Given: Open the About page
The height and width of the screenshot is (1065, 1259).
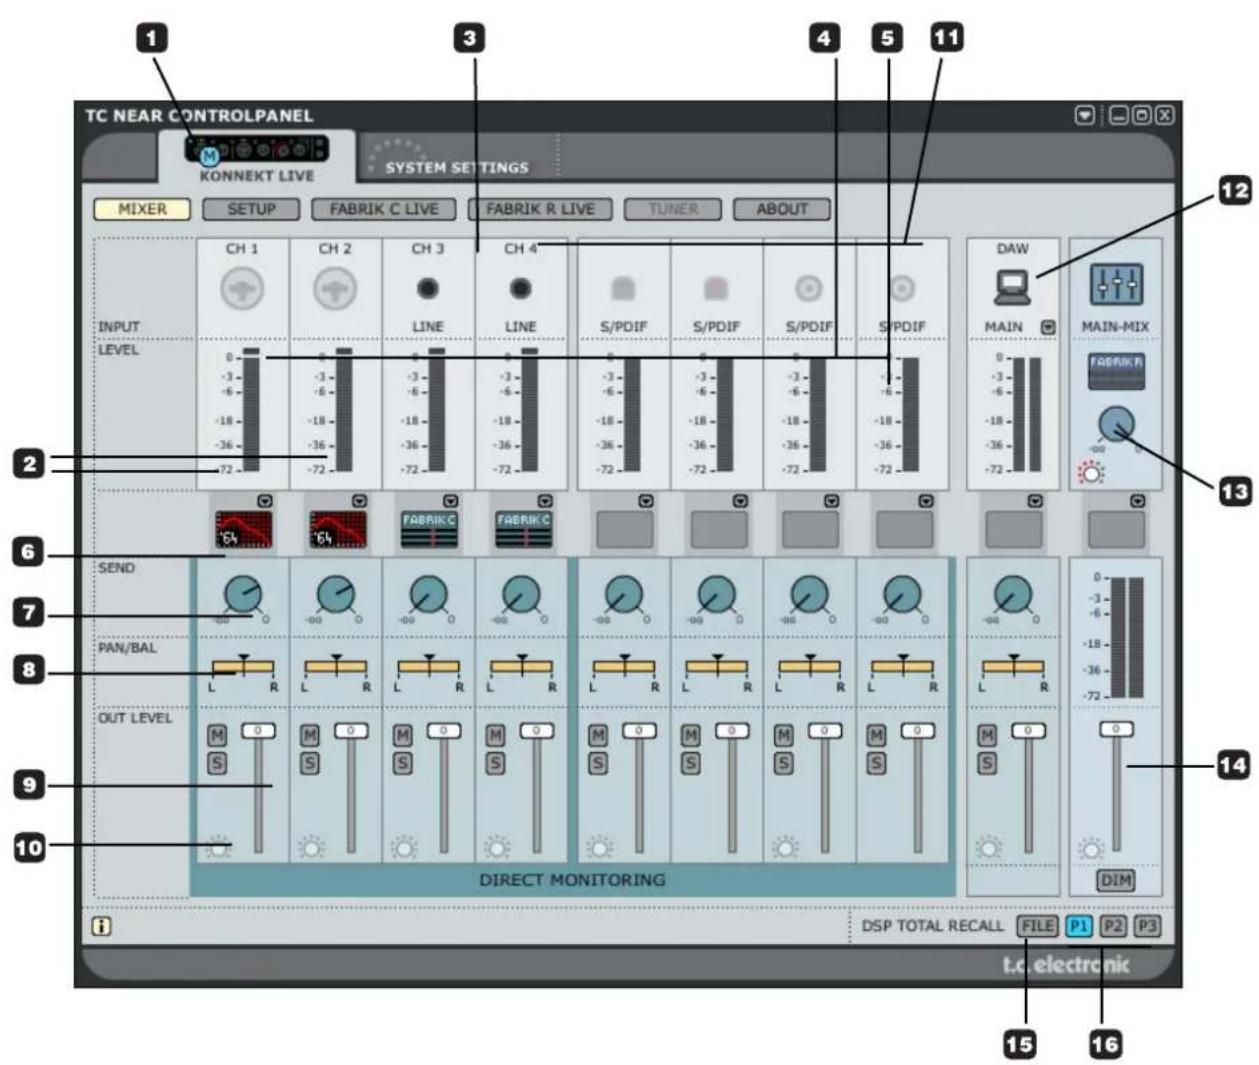Looking at the screenshot, I should [782, 209].
